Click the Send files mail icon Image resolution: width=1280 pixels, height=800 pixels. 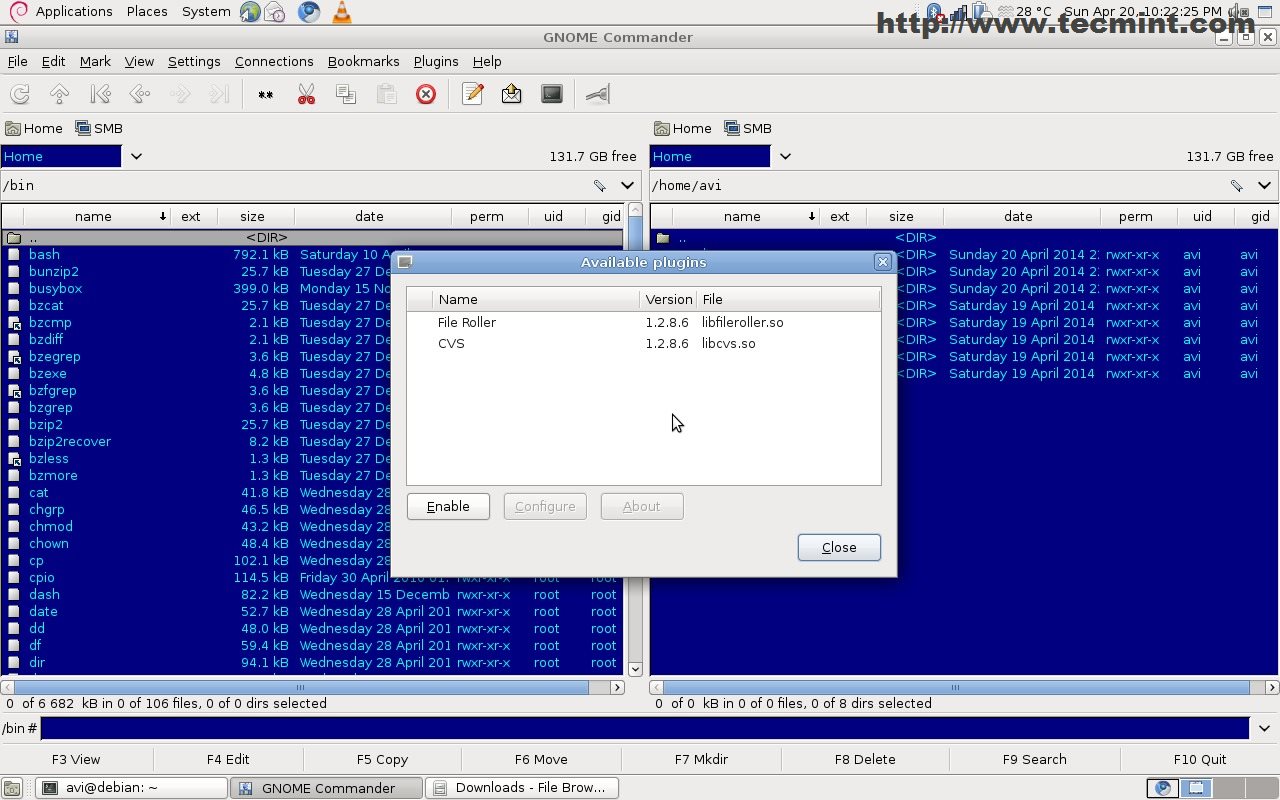click(512, 94)
